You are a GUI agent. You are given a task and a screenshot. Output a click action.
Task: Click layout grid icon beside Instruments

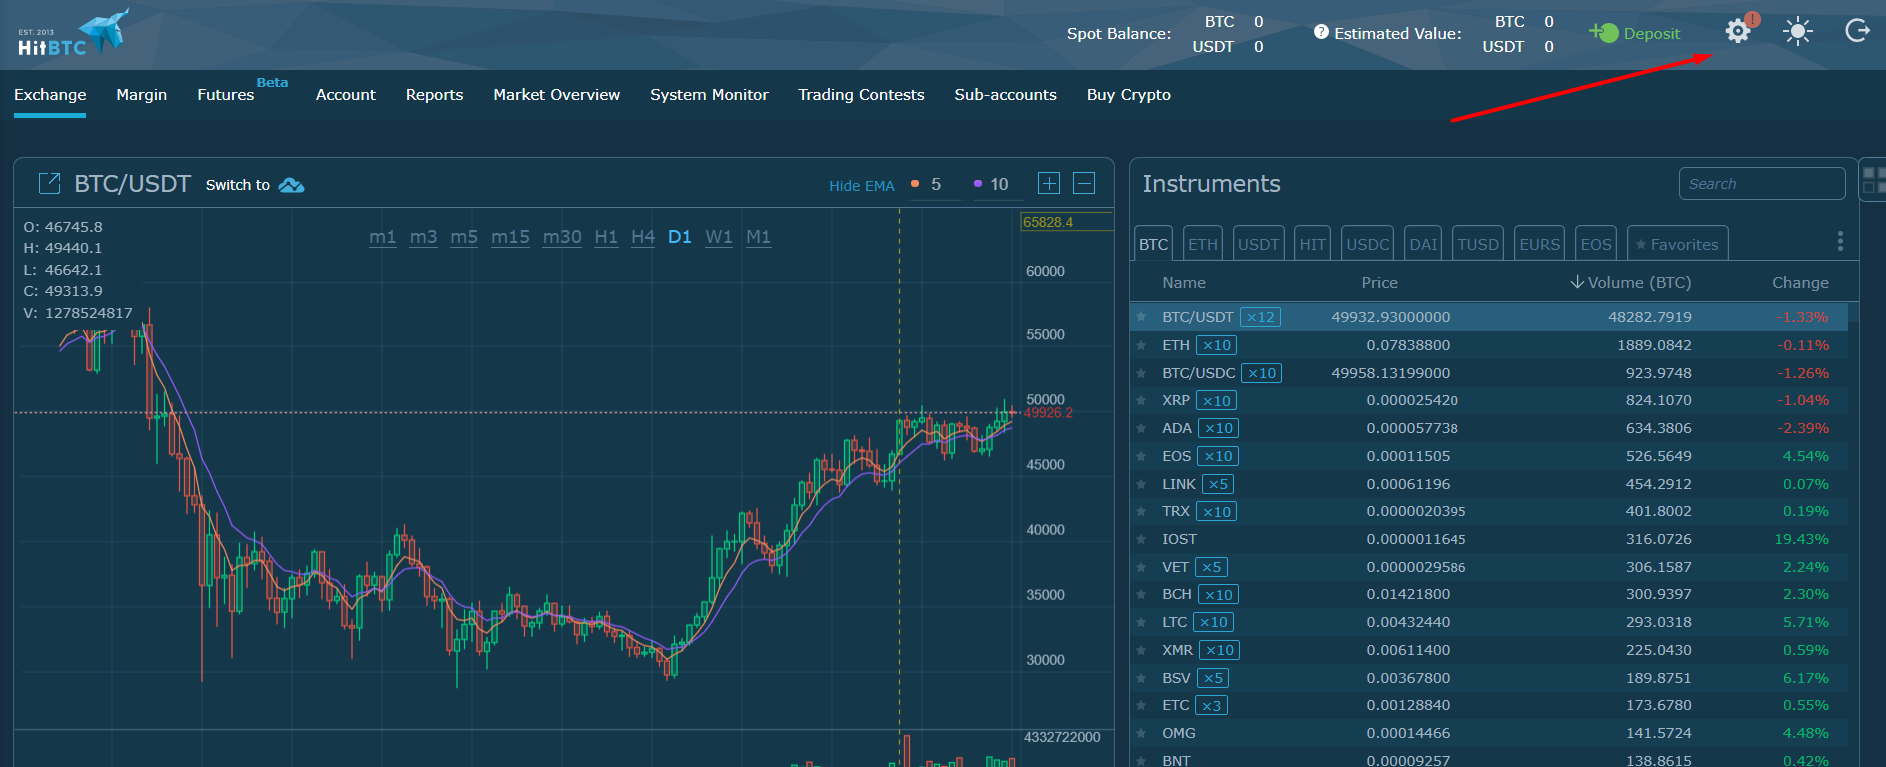(x=1874, y=180)
